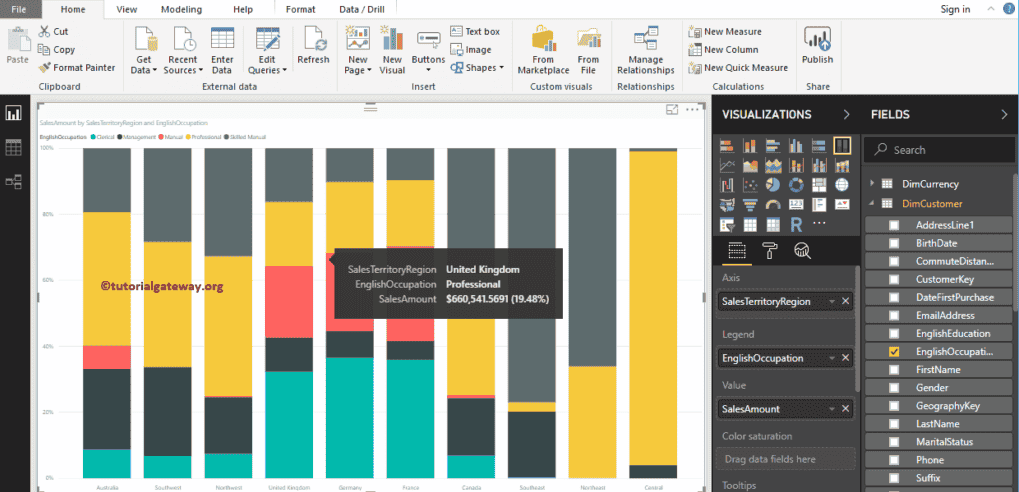Image resolution: width=1019 pixels, height=492 pixels.
Task: Check the Gender field
Action: click(894, 387)
